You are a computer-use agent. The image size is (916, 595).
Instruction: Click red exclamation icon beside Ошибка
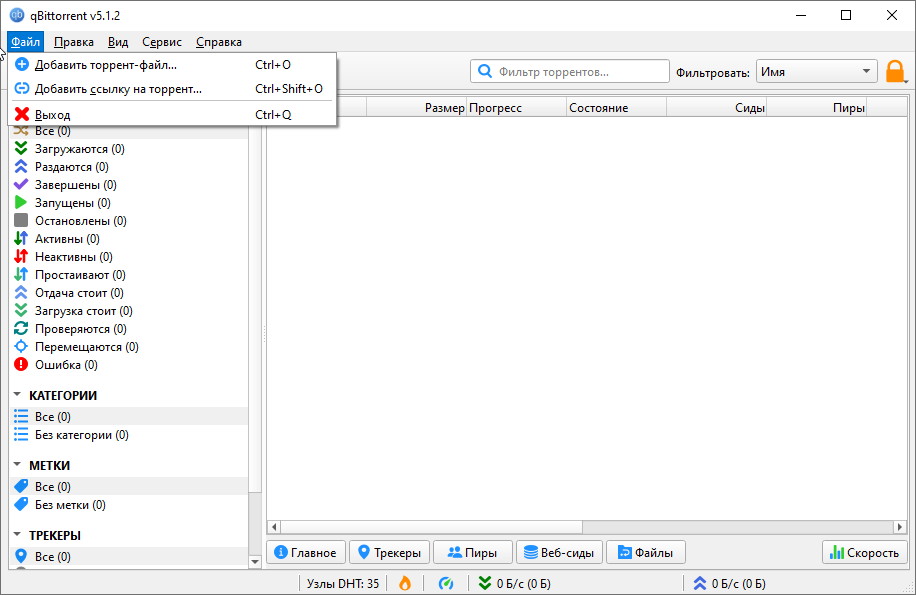click(x=21, y=364)
